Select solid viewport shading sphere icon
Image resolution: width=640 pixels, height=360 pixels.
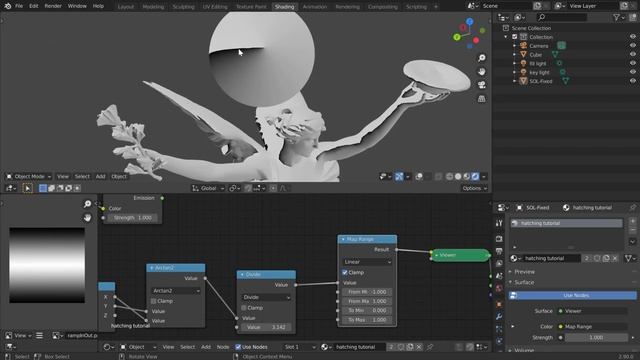point(458,176)
